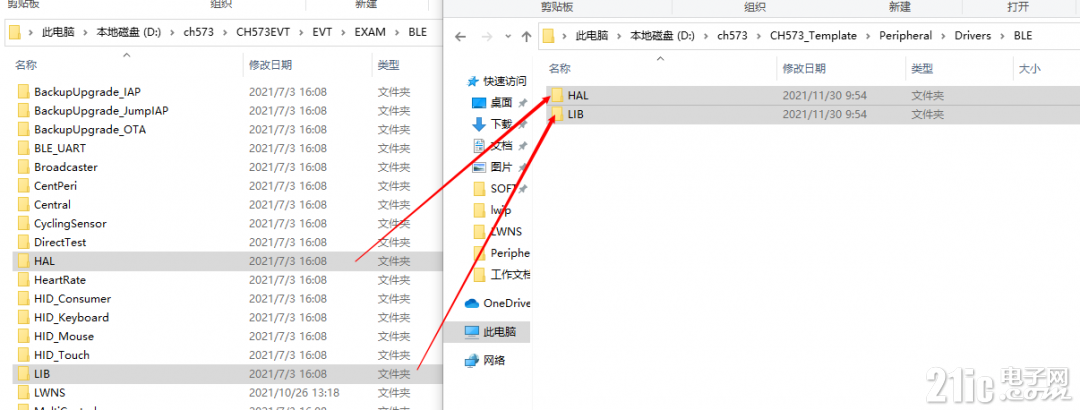Navigate to EXAM in left address bar
The width and height of the screenshot is (1080, 410).
coord(370,32)
